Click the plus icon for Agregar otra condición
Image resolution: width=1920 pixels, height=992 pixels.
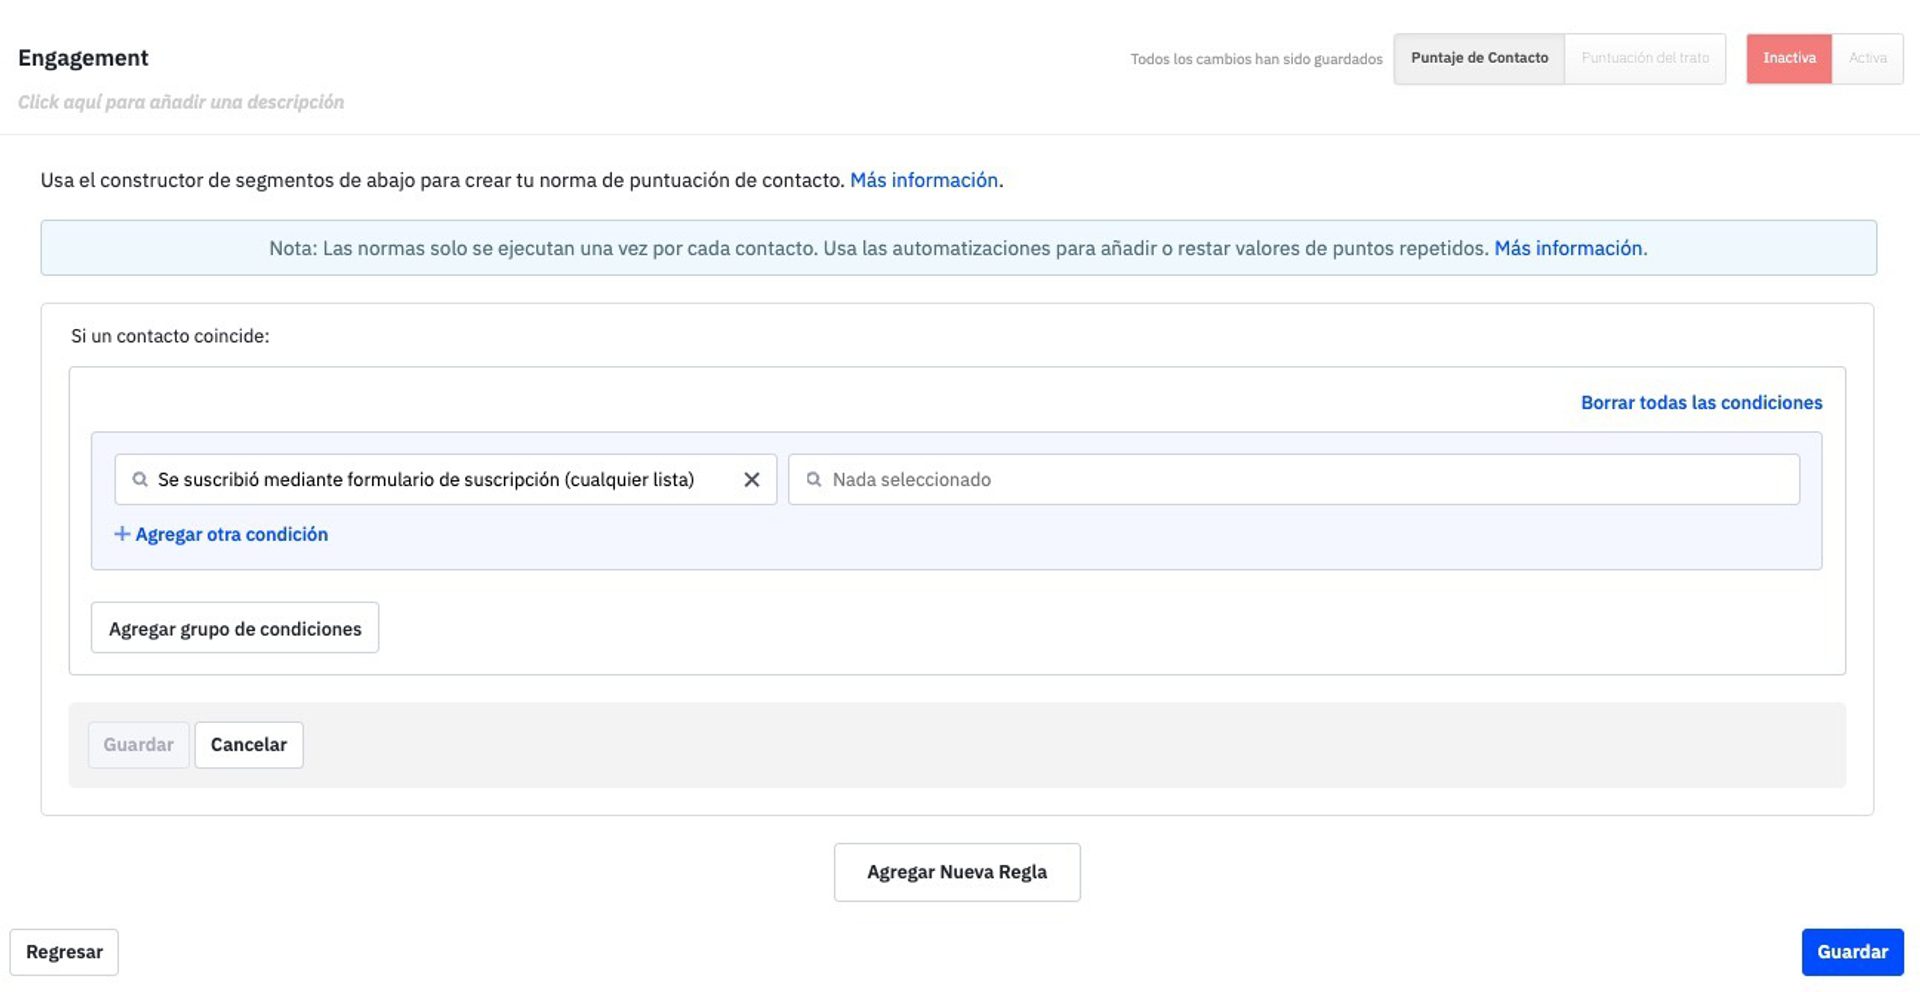122,534
